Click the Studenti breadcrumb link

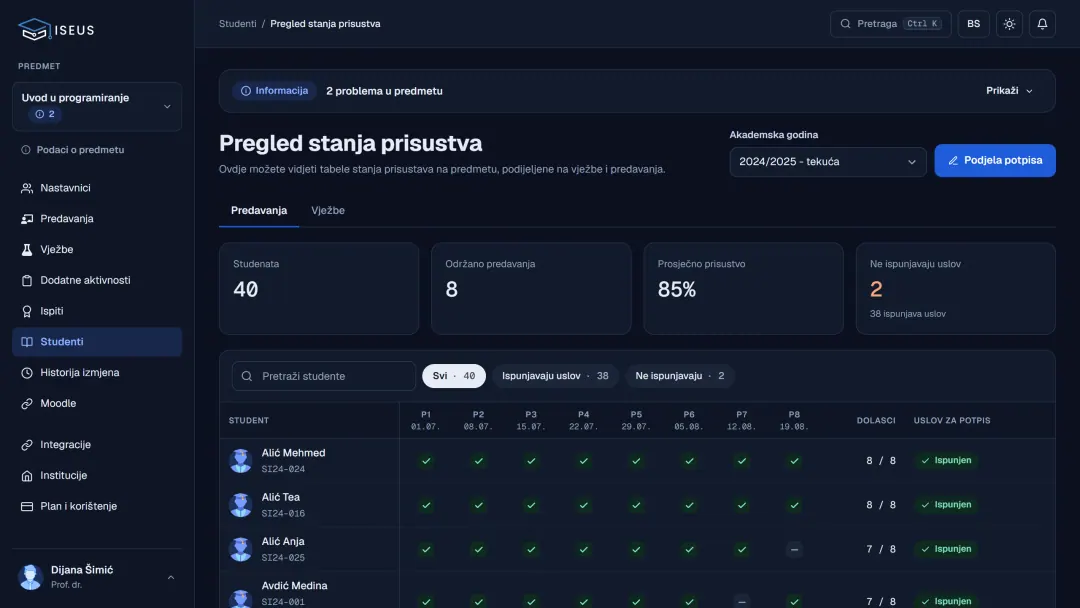tap(238, 23)
